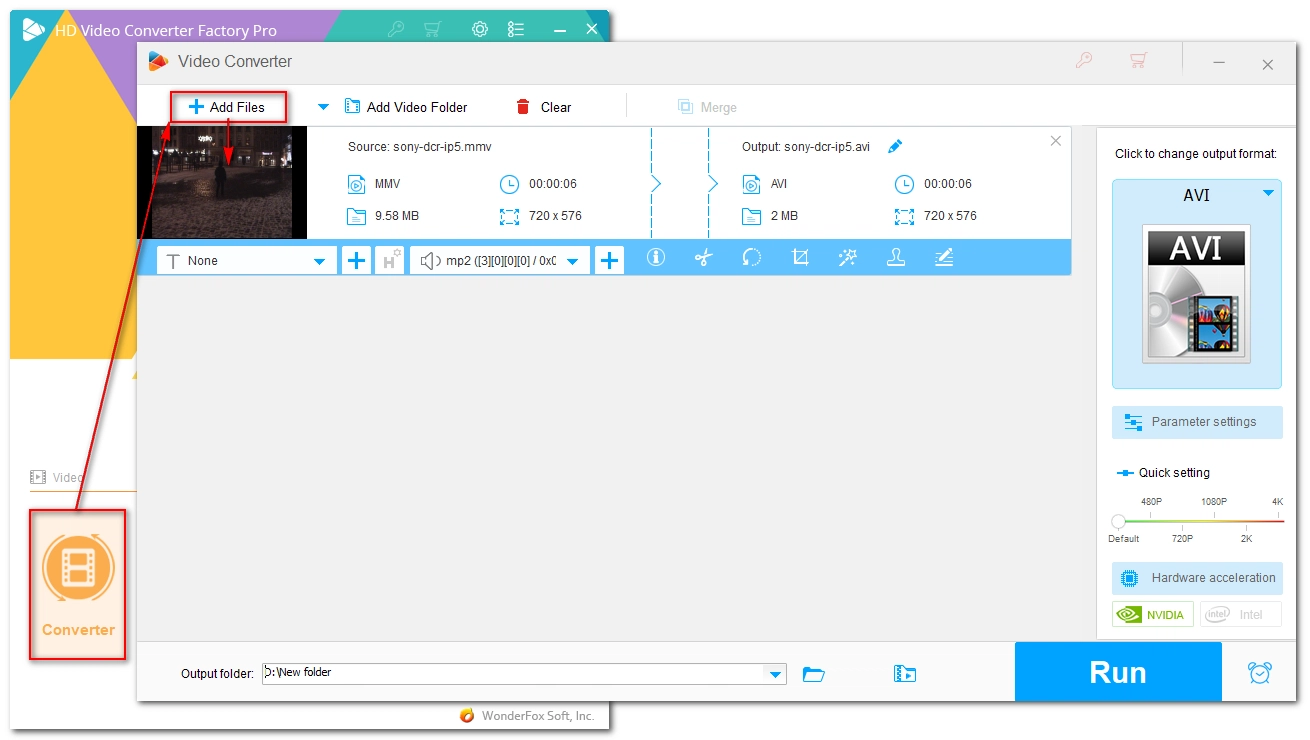
Task: Click the hardcode subtitle H icon
Action: tap(389, 260)
